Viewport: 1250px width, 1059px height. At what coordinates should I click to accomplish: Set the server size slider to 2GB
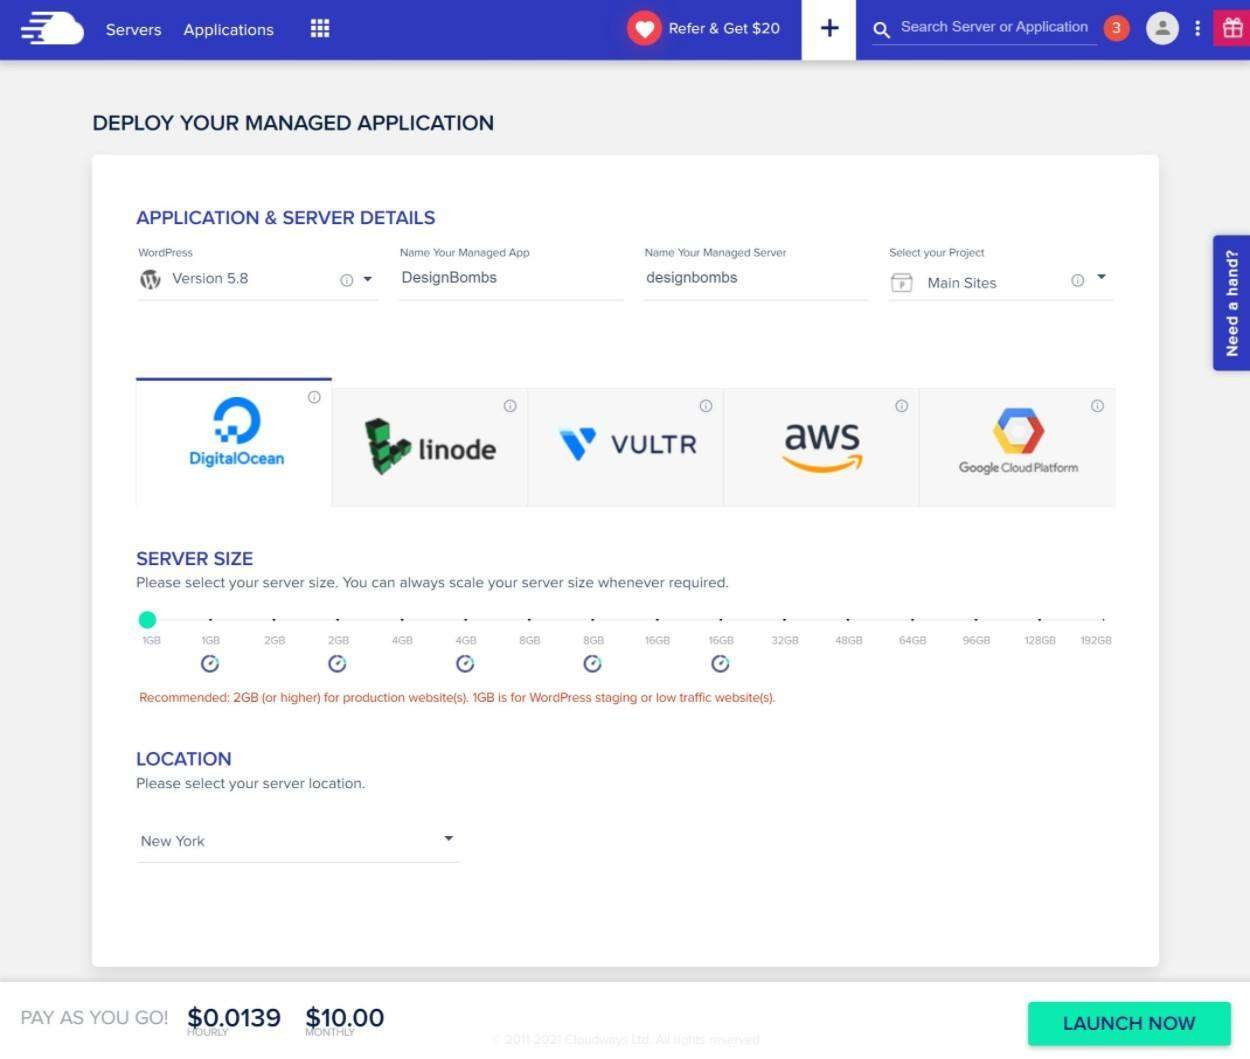[275, 619]
